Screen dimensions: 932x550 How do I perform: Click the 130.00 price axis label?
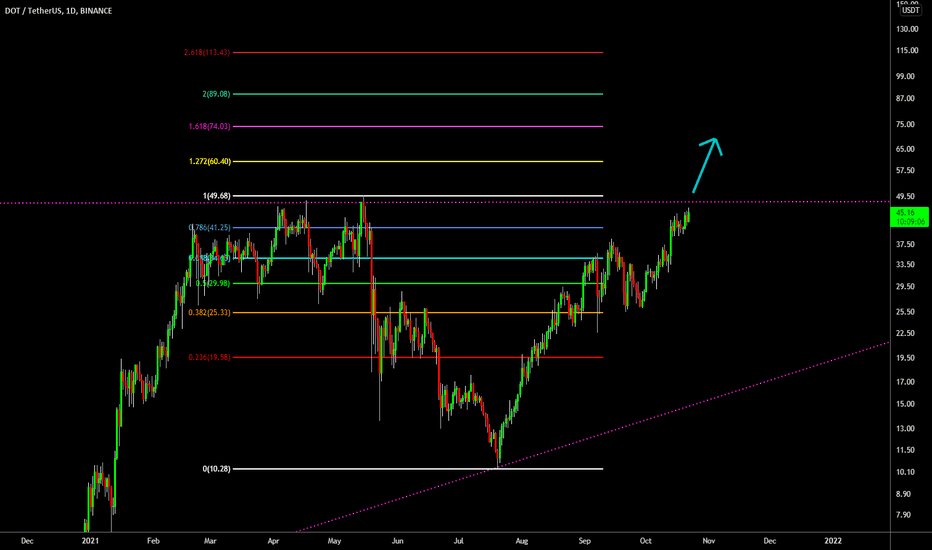pyautogui.click(x=907, y=29)
